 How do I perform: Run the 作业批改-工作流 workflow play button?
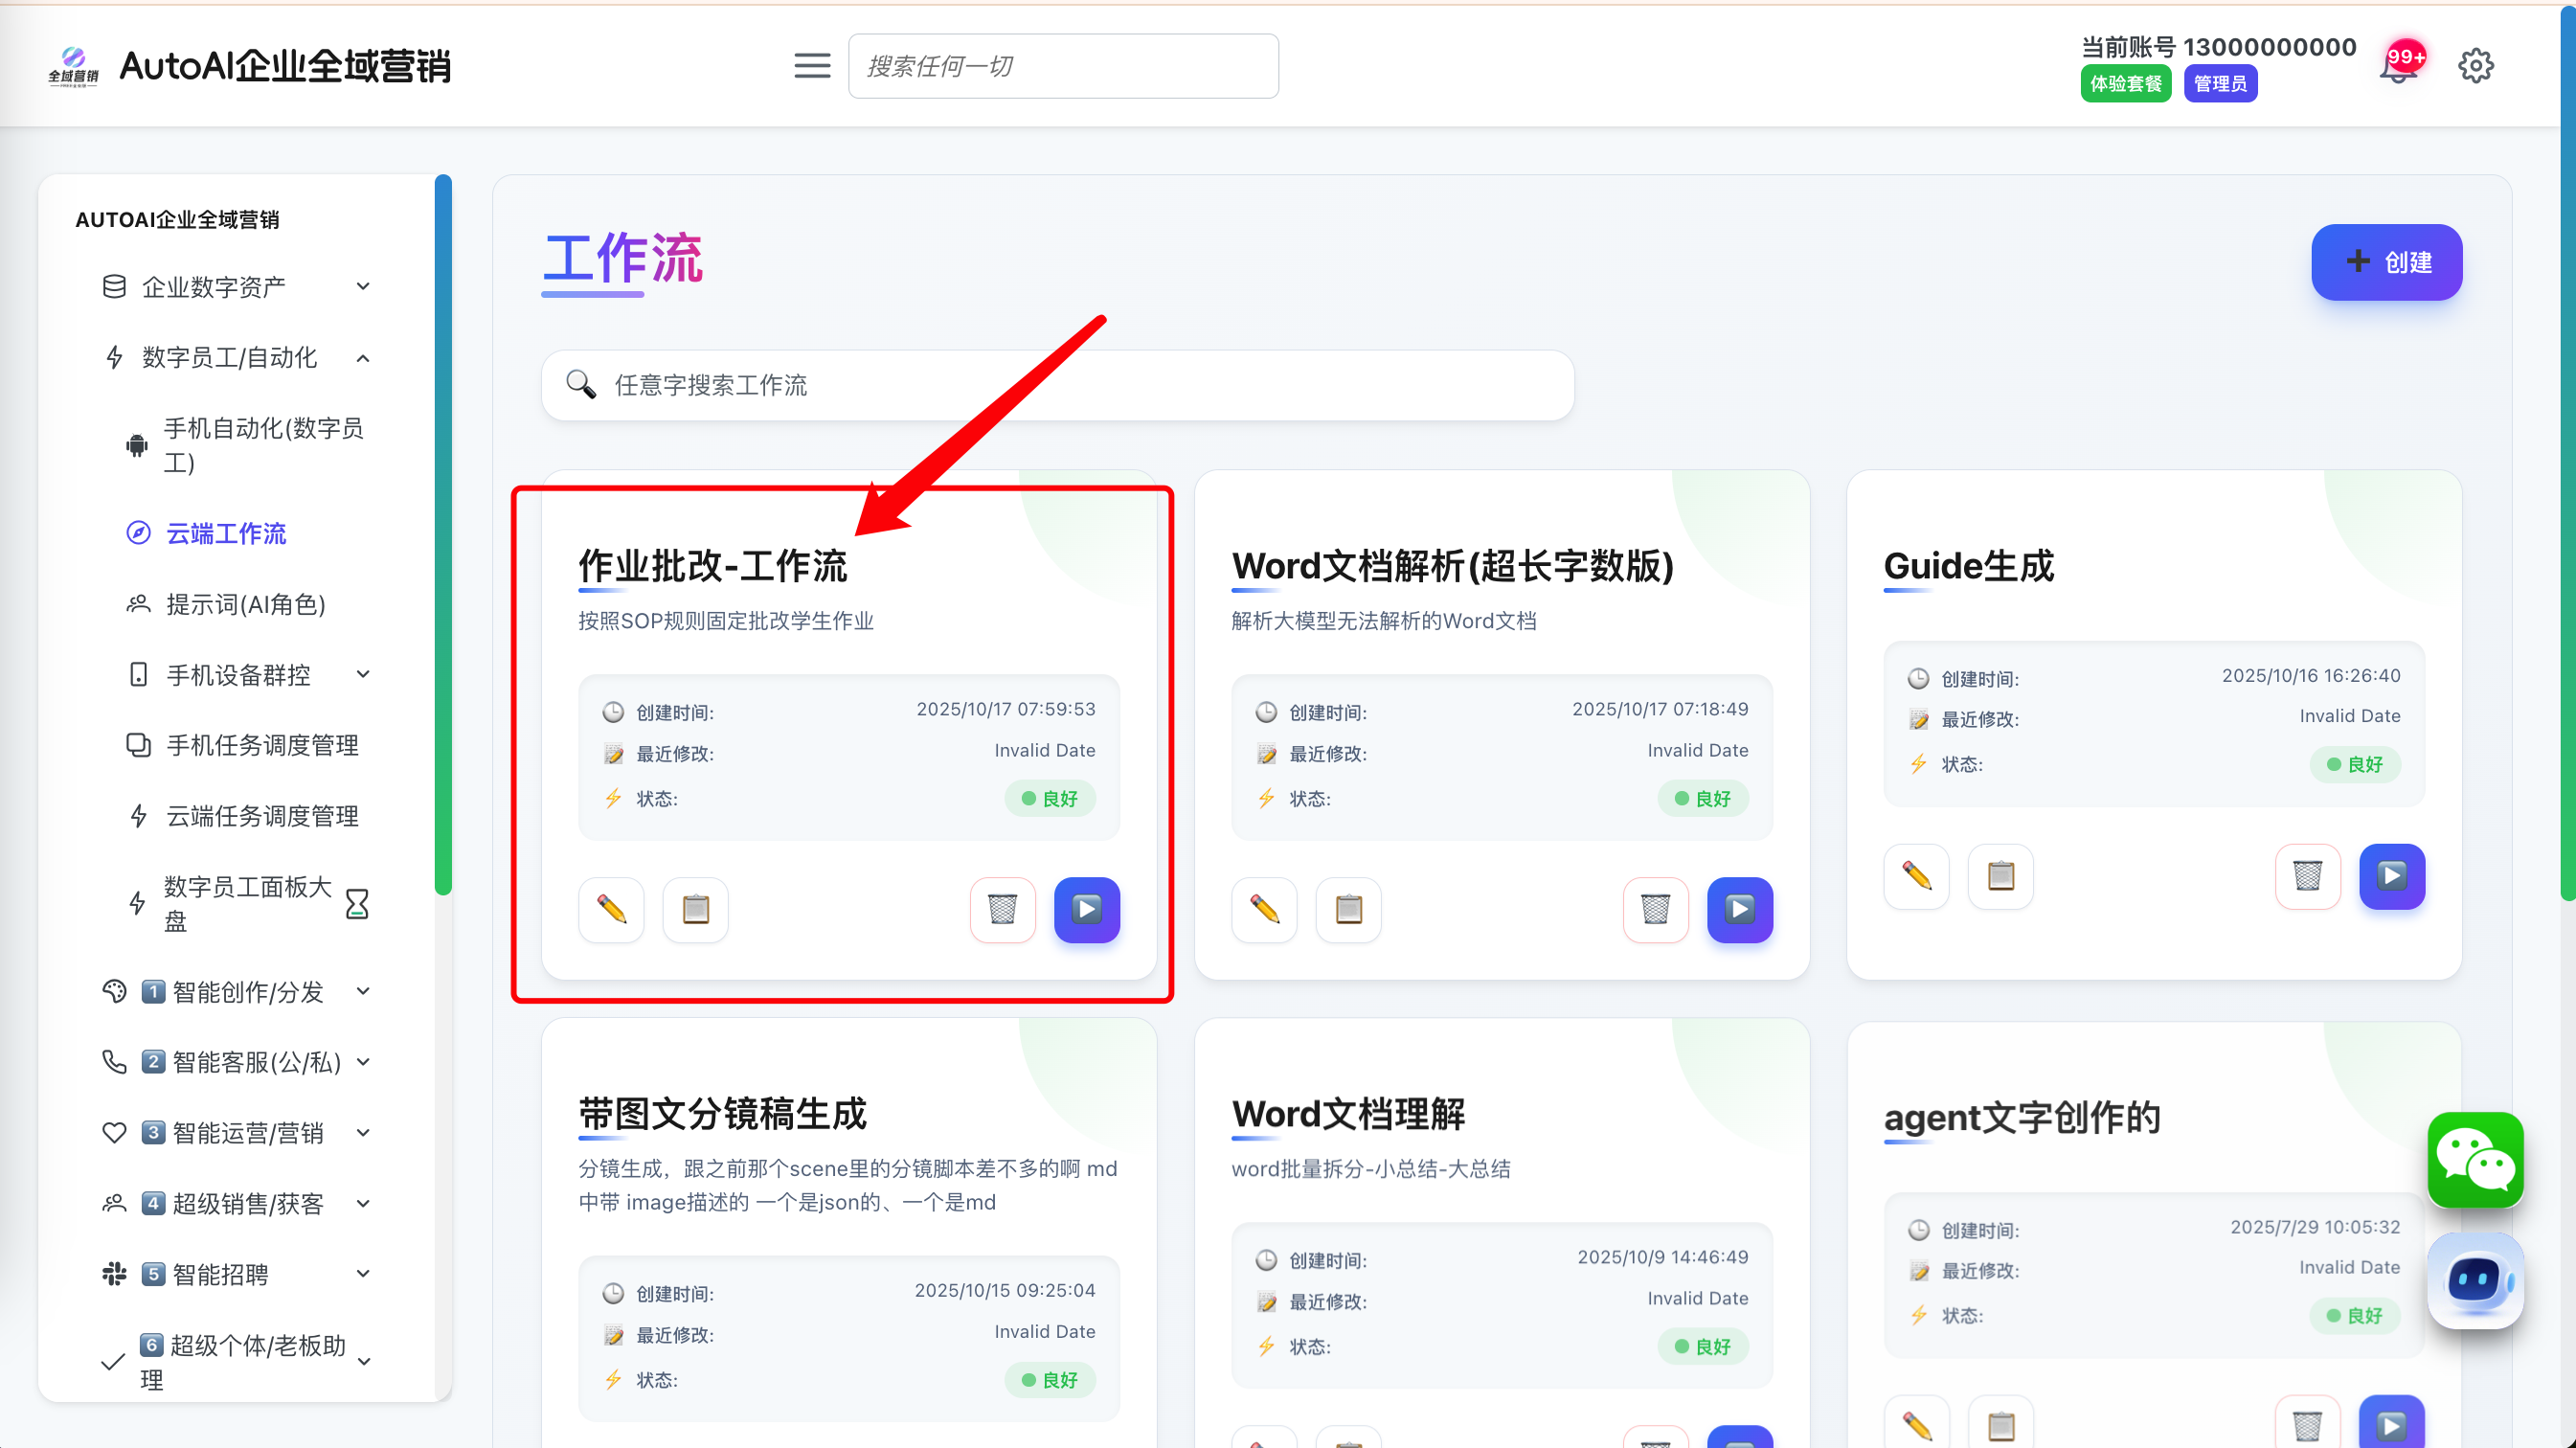pos(1086,909)
